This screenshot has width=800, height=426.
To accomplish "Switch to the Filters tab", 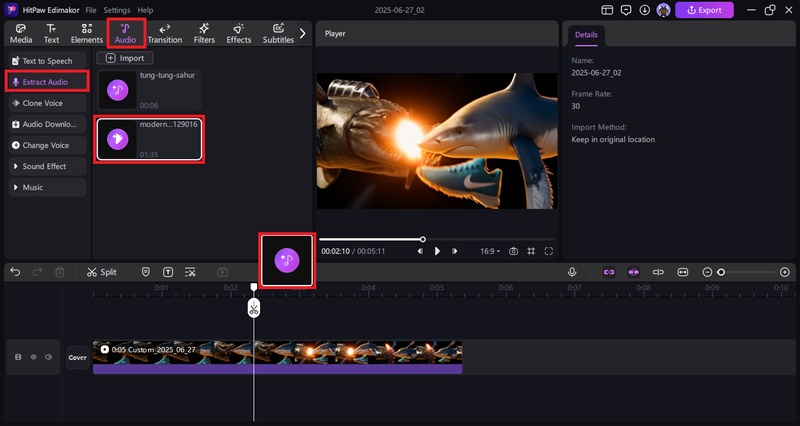I will click(204, 33).
